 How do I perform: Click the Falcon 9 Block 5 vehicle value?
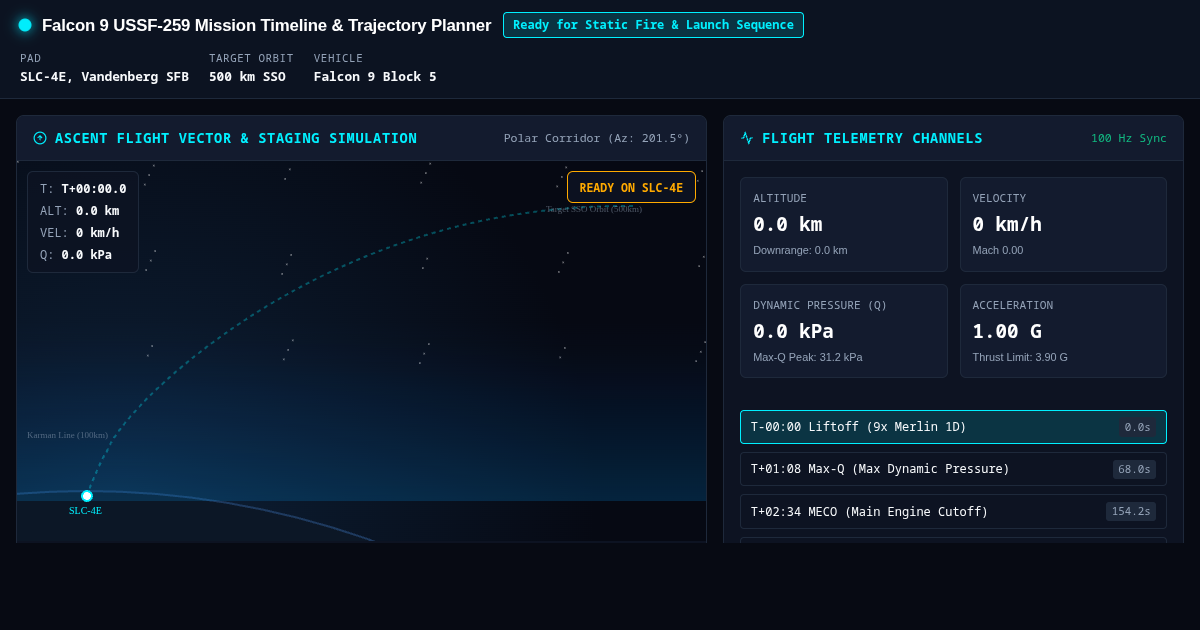coord(375,76)
